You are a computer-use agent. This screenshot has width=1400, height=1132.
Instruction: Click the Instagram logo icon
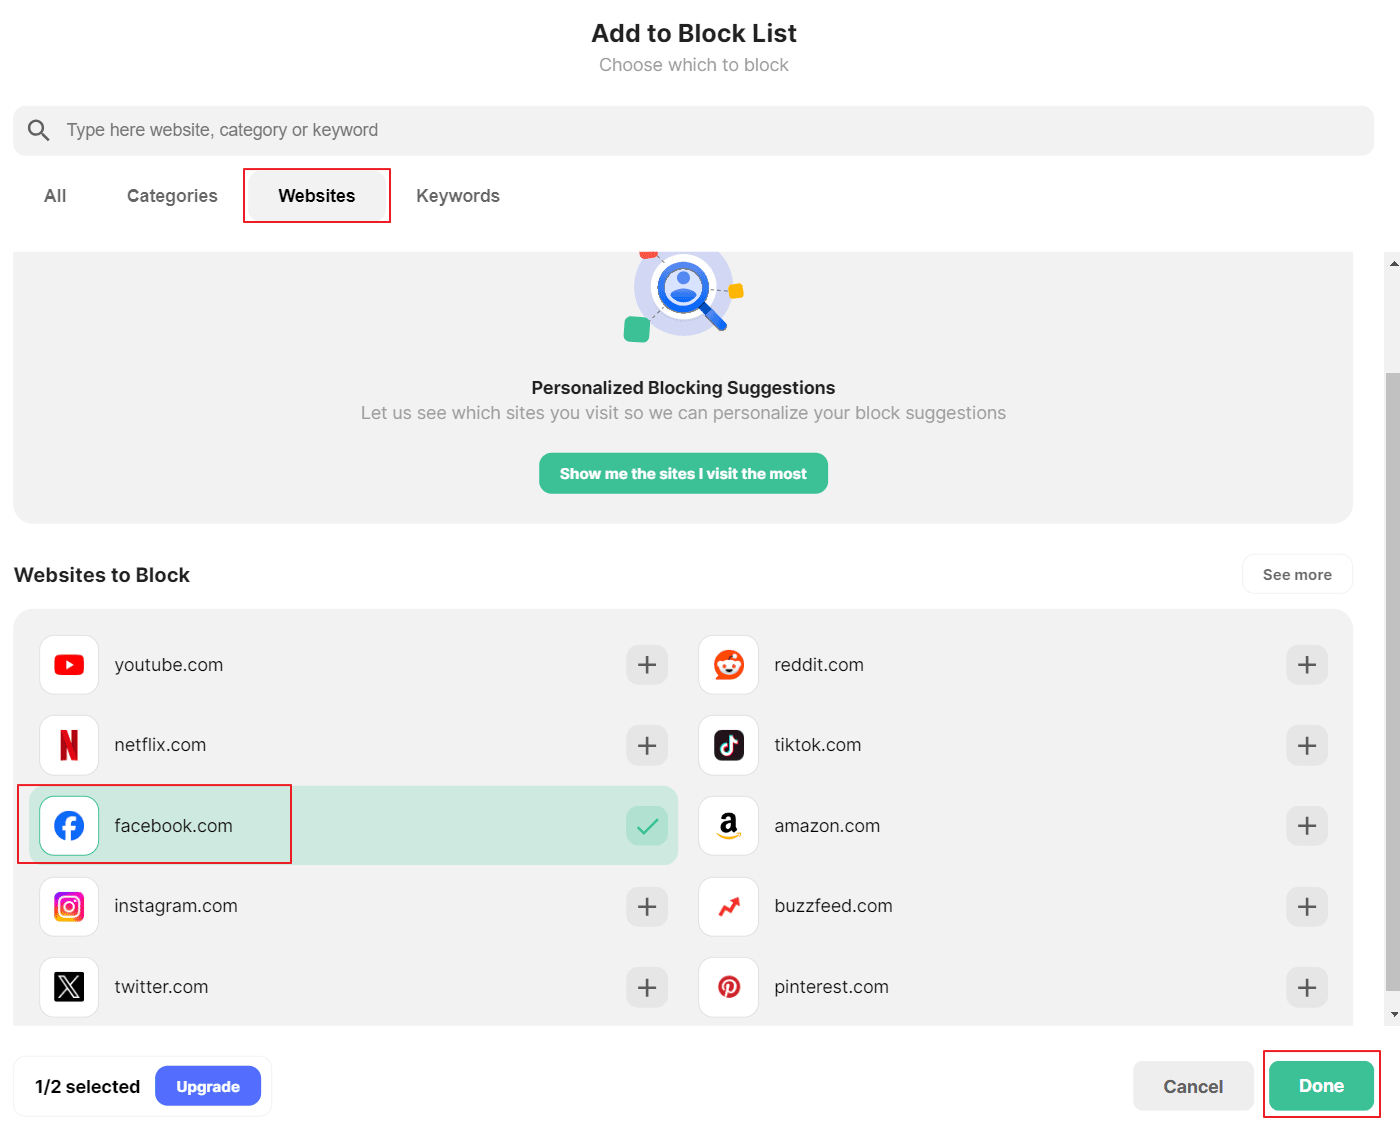pyautogui.click(x=69, y=907)
